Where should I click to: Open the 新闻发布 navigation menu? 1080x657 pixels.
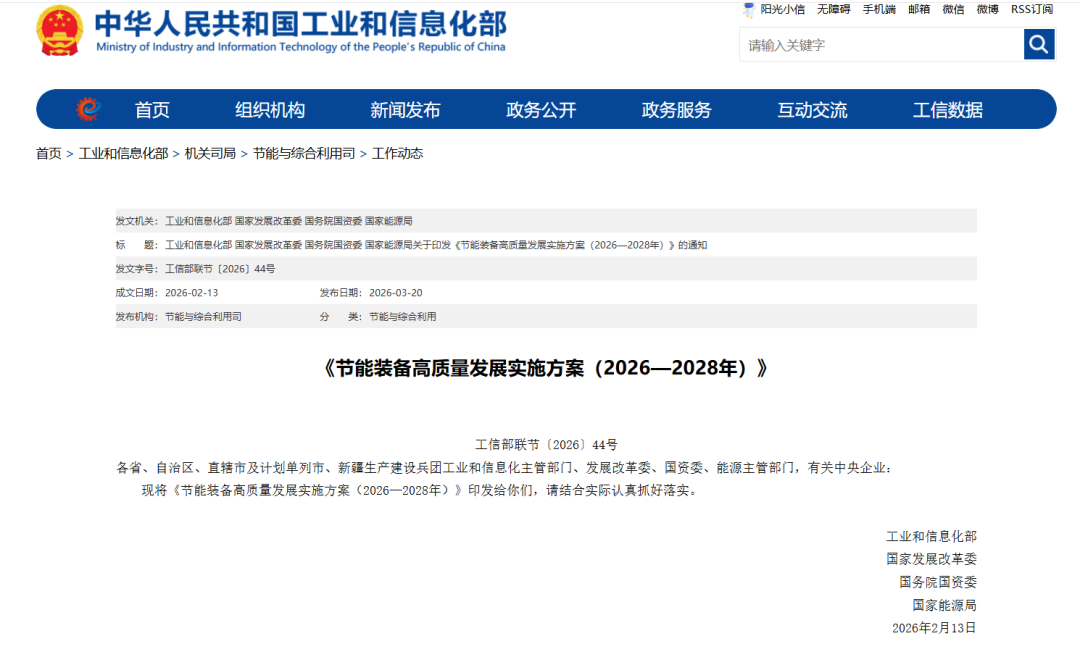click(405, 109)
